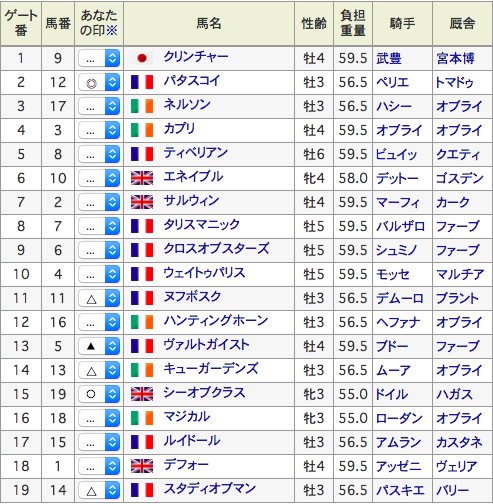Click the Irish flag beside マジカル
Viewport: 493px width, 504px height.
142,418
